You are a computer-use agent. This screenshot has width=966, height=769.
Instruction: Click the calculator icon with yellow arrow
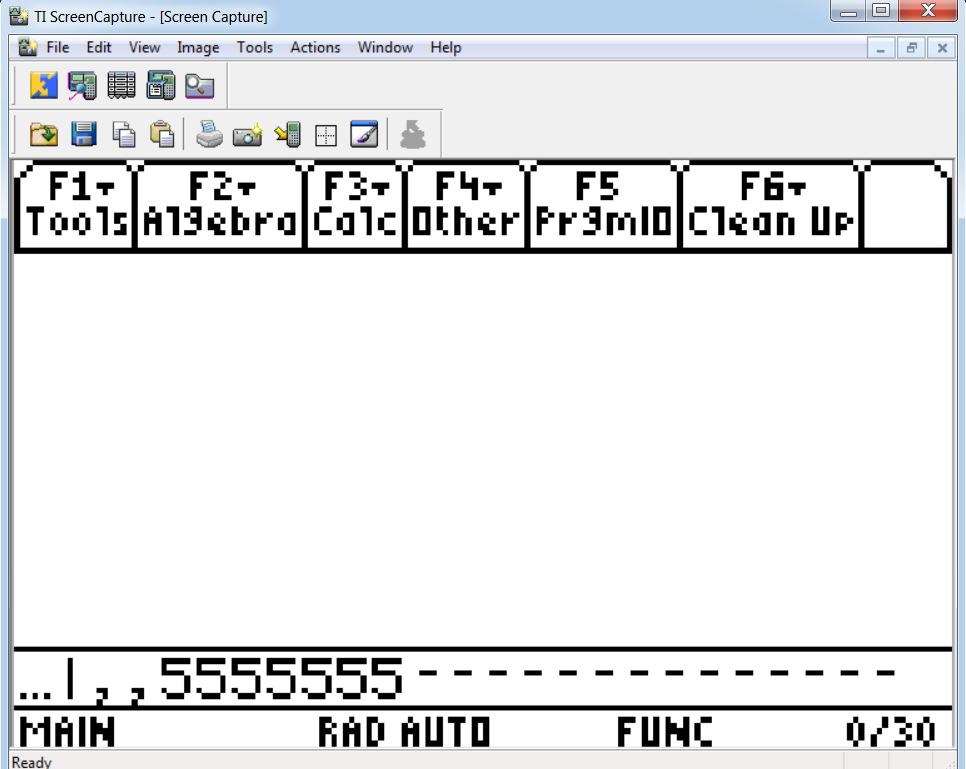[x=287, y=134]
